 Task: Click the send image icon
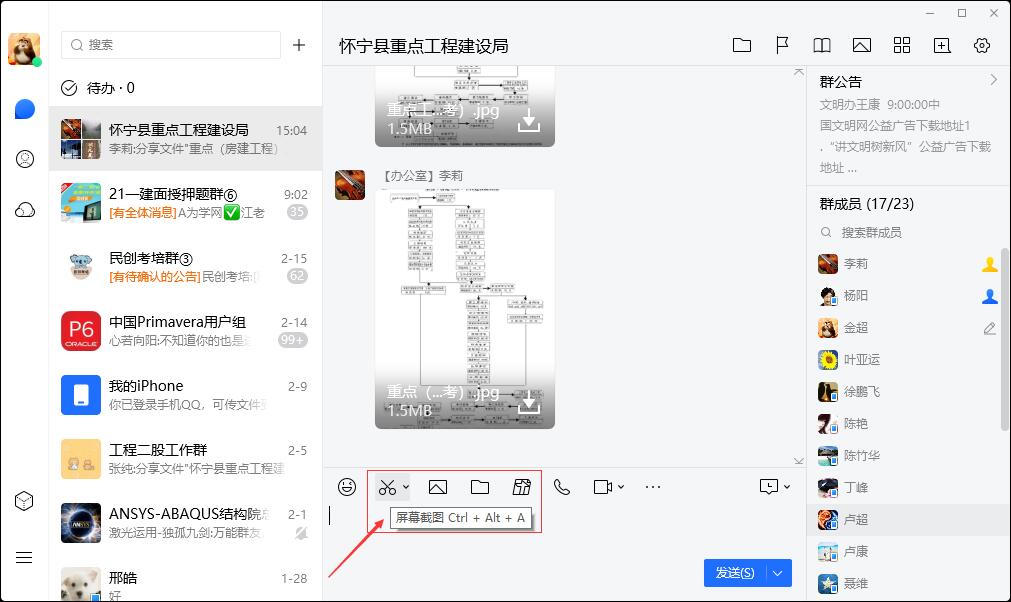coord(437,487)
